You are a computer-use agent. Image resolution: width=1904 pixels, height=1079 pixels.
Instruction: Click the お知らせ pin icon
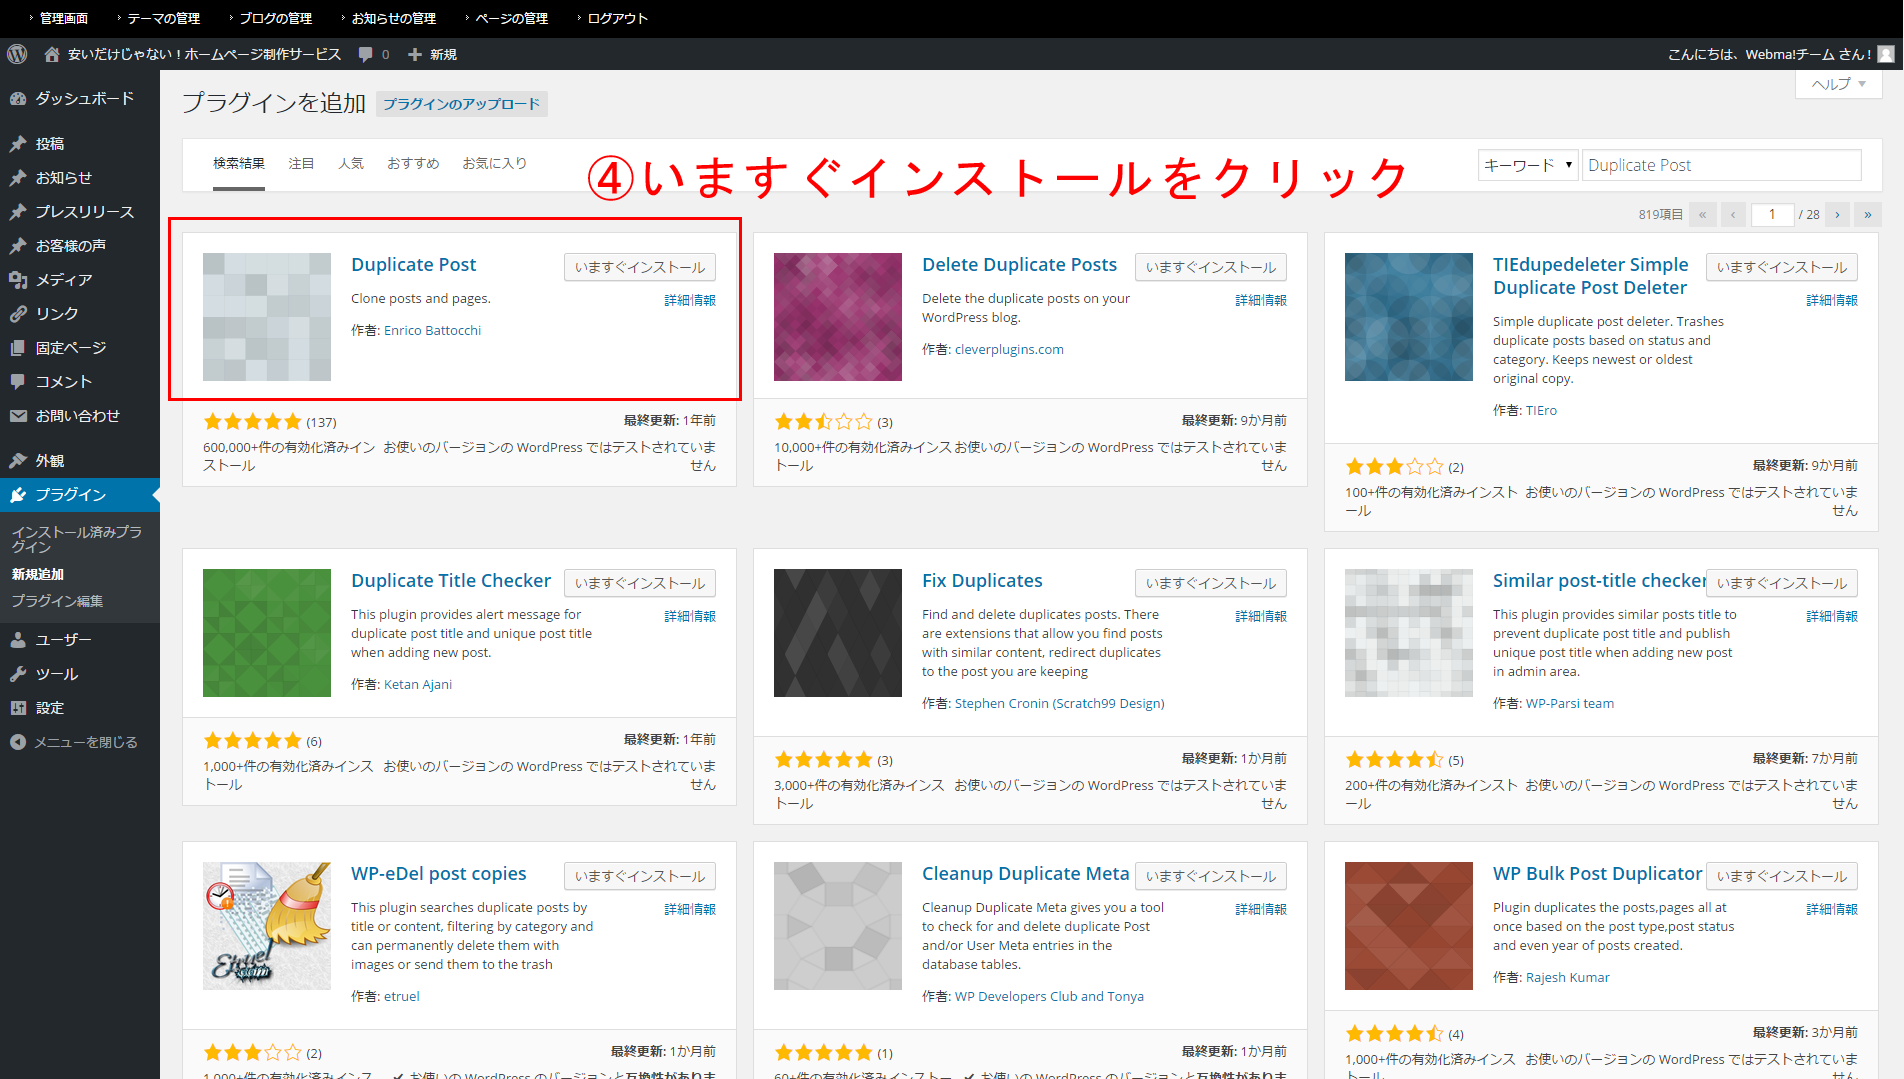click(18, 178)
